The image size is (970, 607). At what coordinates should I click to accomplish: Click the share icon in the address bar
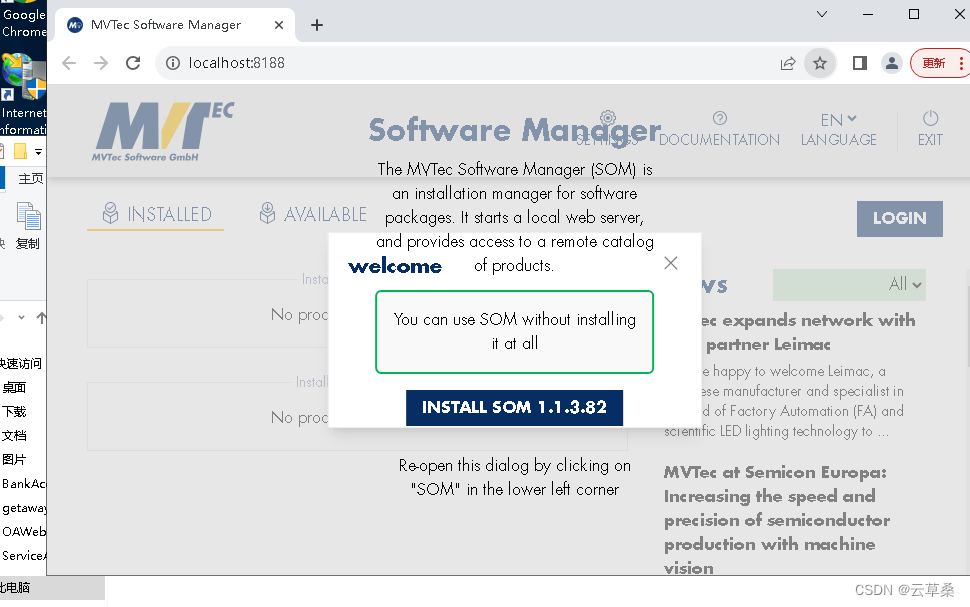788,62
